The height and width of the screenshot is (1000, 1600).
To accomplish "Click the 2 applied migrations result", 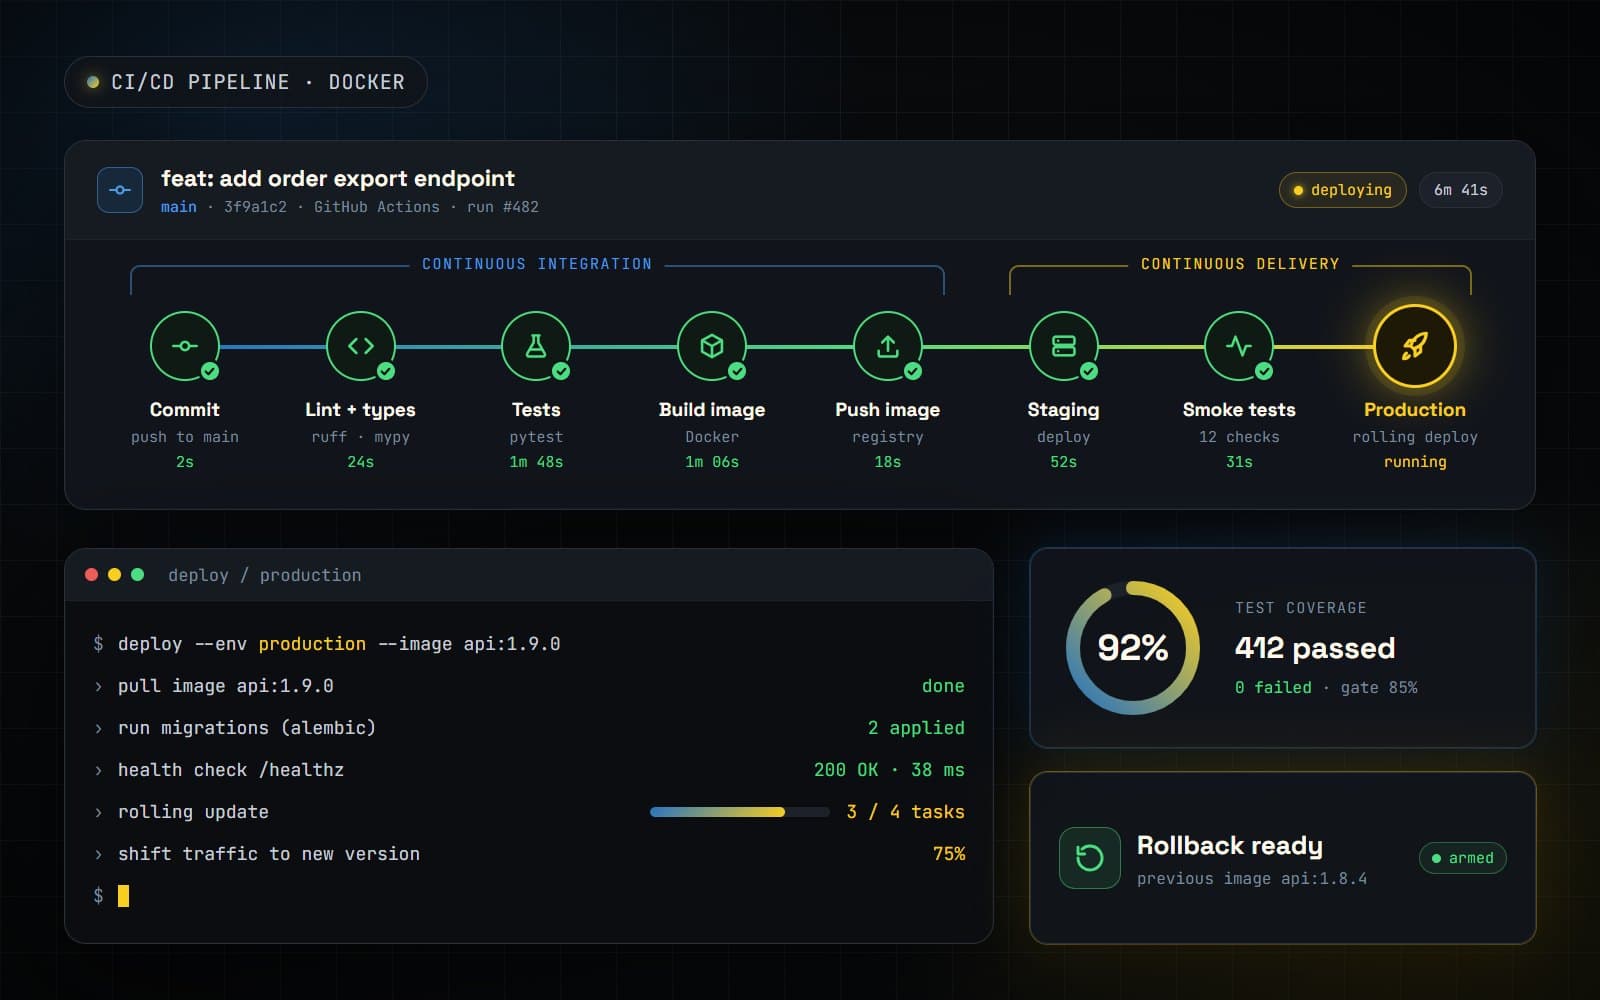I will coord(916,728).
